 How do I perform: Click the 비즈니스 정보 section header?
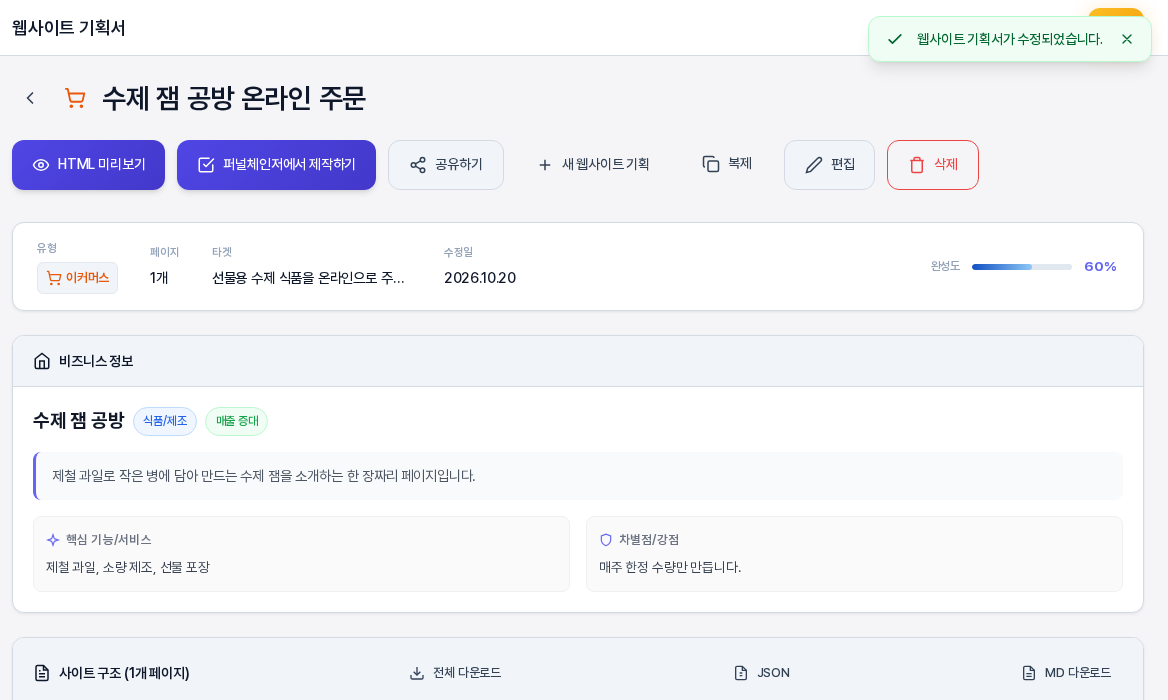[96, 361]
